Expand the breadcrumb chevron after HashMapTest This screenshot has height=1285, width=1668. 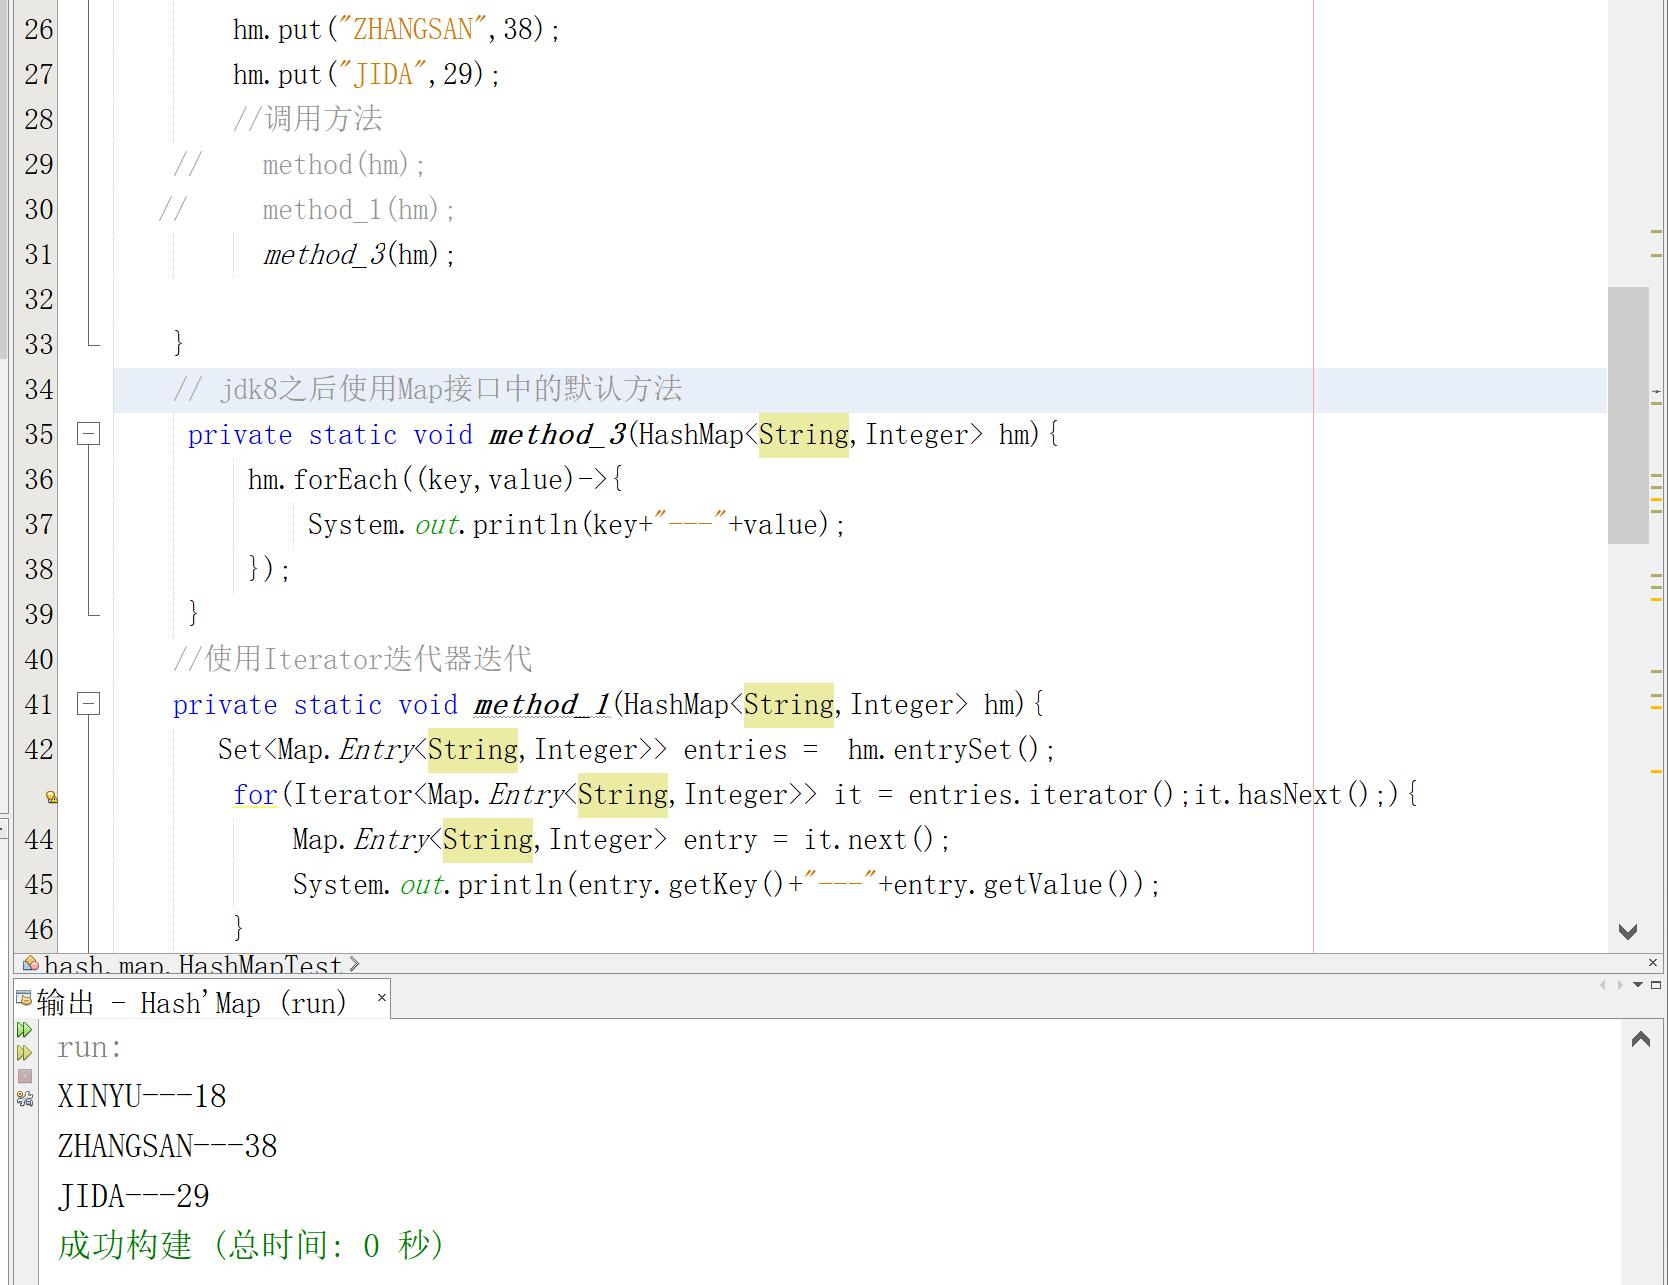[354, 964]
